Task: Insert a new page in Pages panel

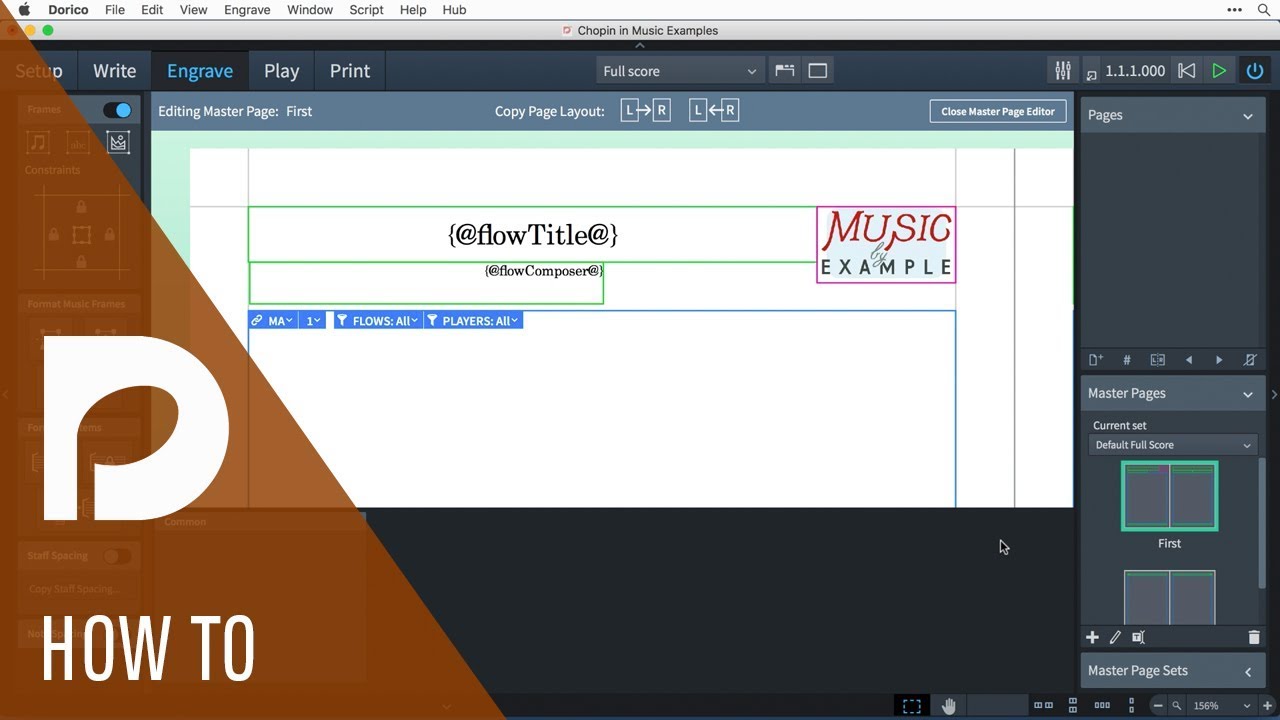Action: point(1096,360)
